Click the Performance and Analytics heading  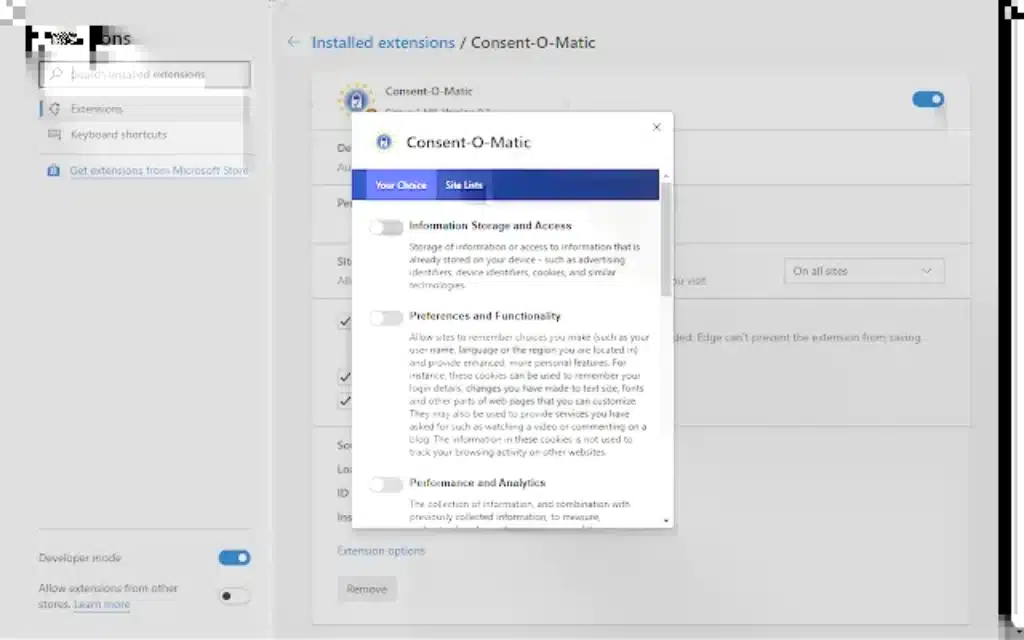click(477, 483)
